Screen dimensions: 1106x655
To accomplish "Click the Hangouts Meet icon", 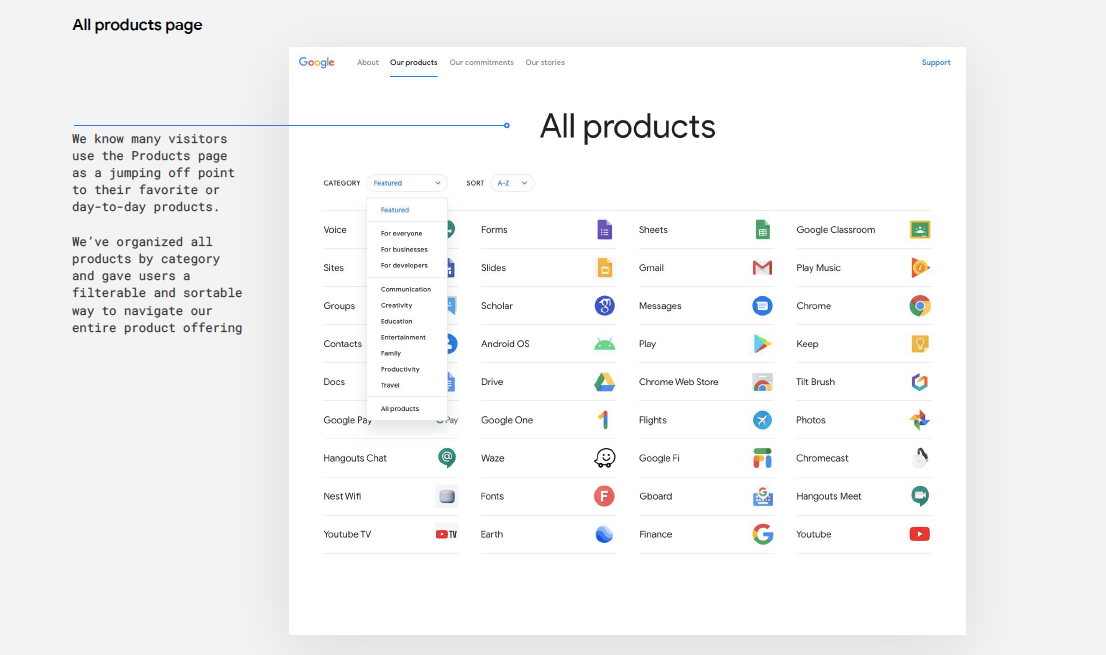I will 920,496.
